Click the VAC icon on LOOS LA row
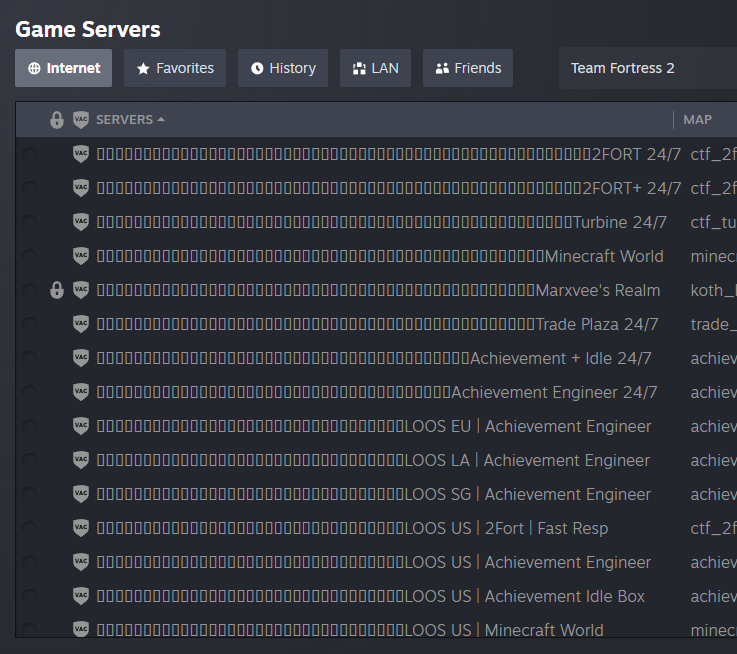This screenshot has height=654, width=737. [81, 460]
